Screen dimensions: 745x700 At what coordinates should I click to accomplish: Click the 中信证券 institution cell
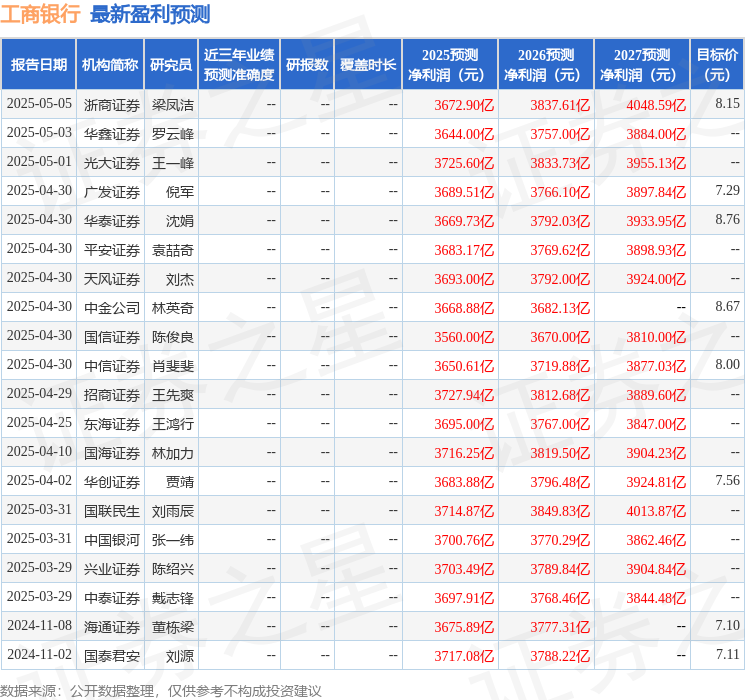[x=112, y=366]
